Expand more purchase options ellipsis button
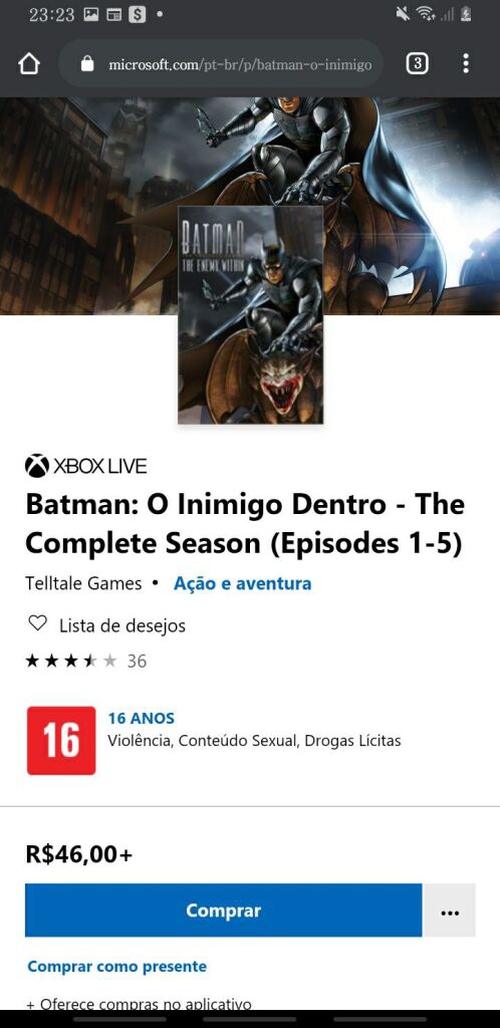This screenshot has width=500, height=1028. point(450,910)
